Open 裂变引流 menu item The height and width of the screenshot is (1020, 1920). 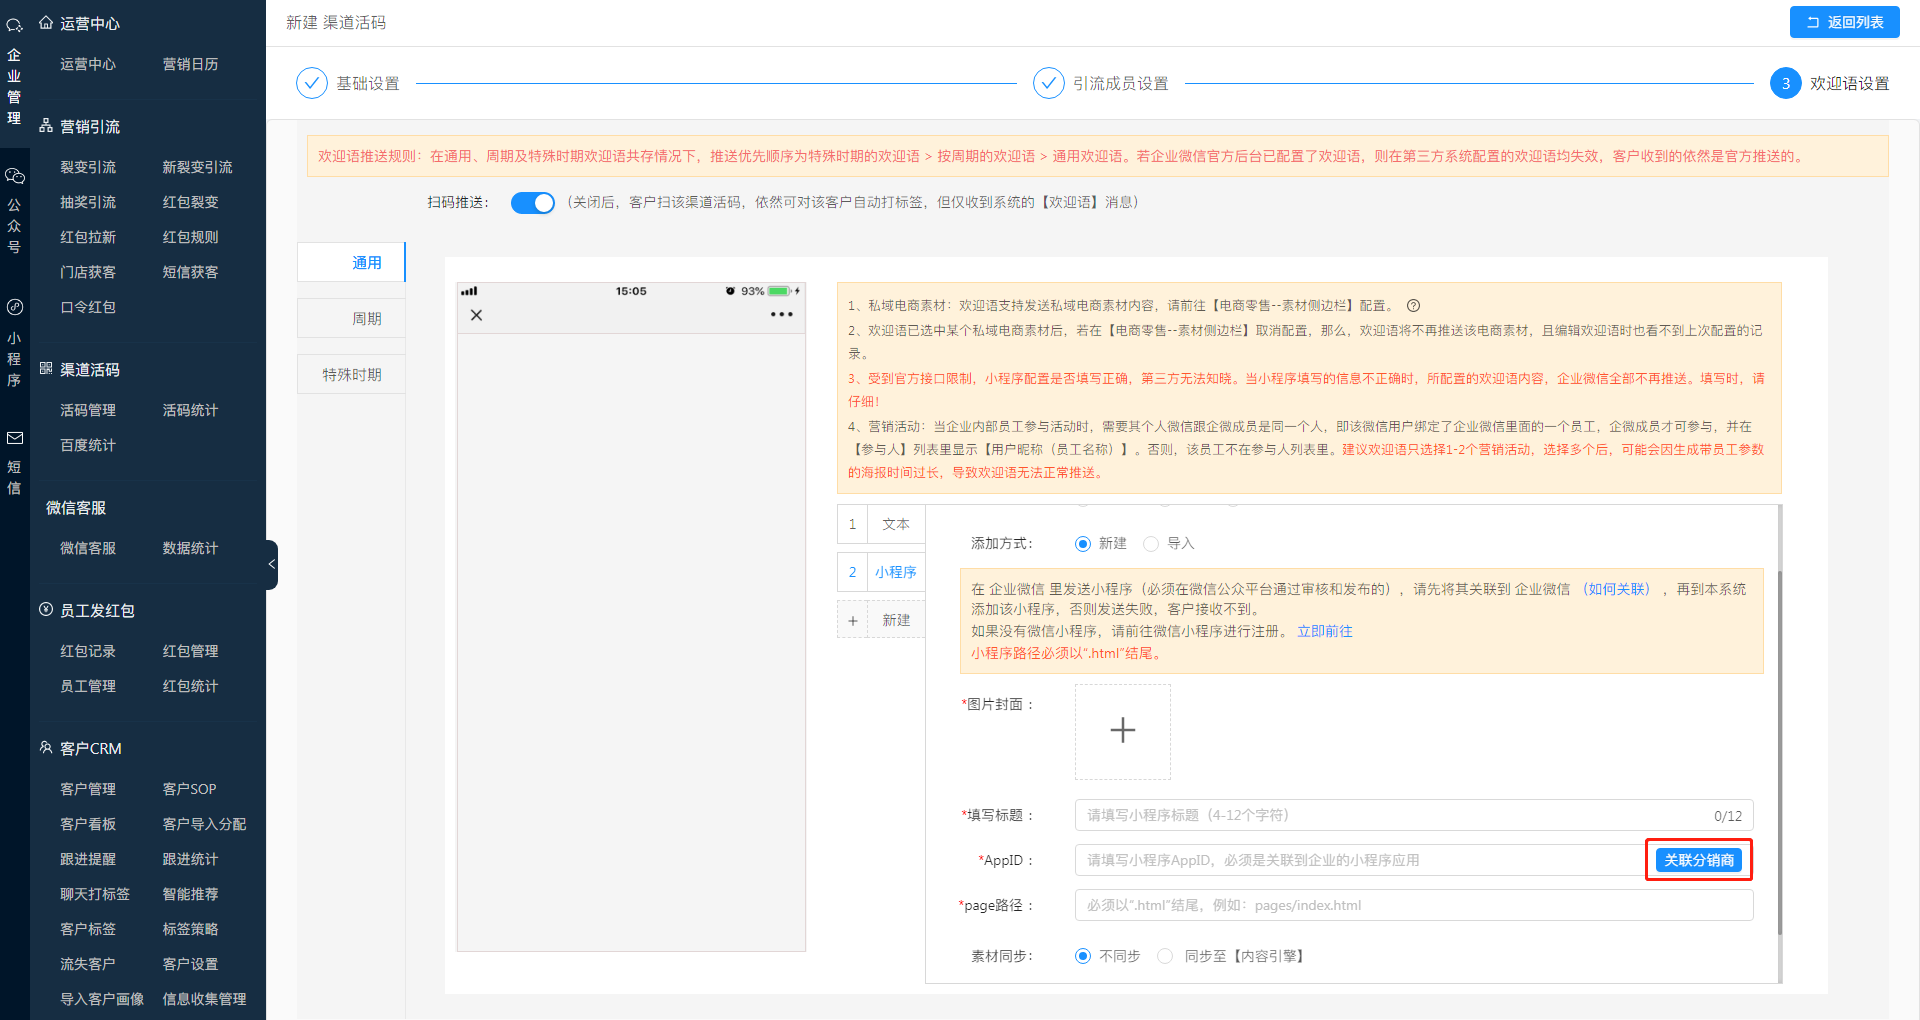88,167
